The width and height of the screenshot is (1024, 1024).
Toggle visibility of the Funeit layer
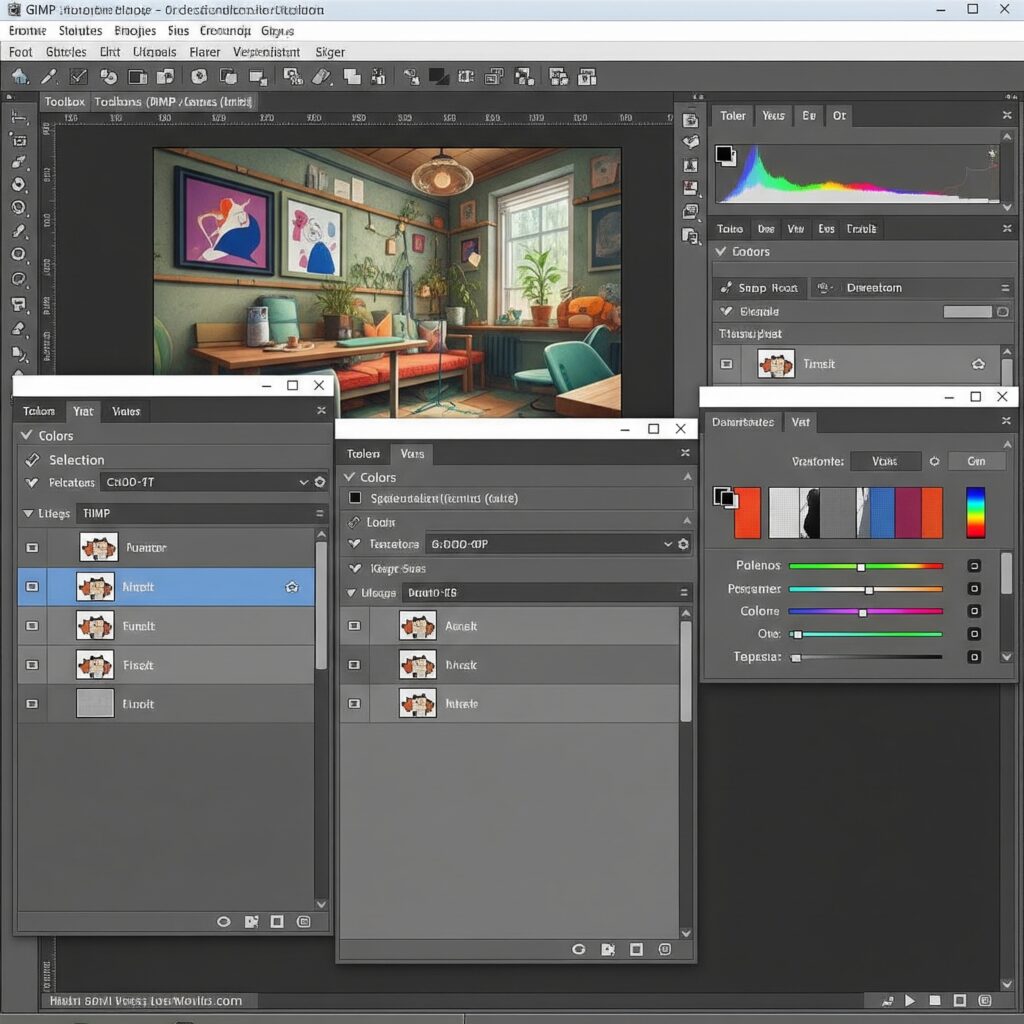pyautogui.click(x=32, y=626)
